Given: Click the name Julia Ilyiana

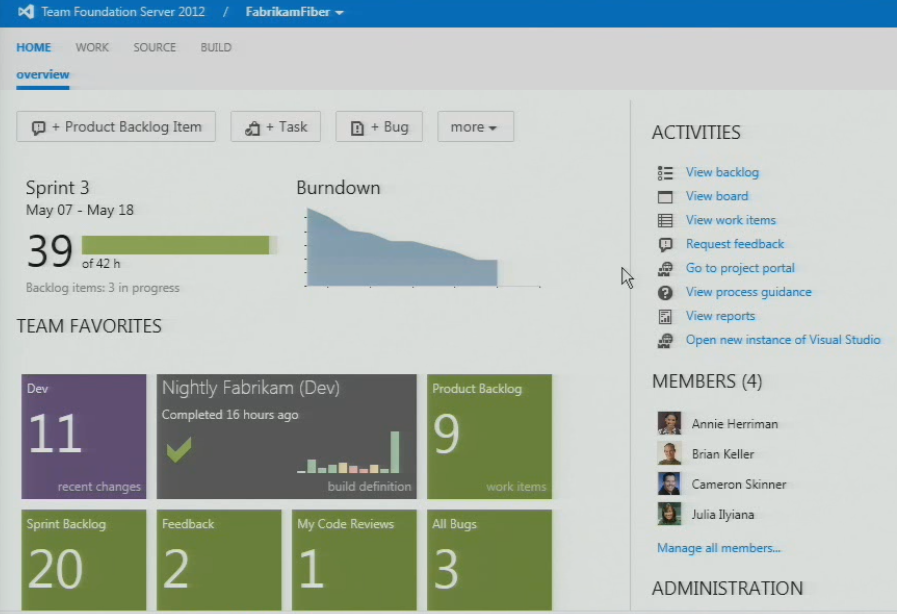Looking at the screenshot, I should [723, 514].
